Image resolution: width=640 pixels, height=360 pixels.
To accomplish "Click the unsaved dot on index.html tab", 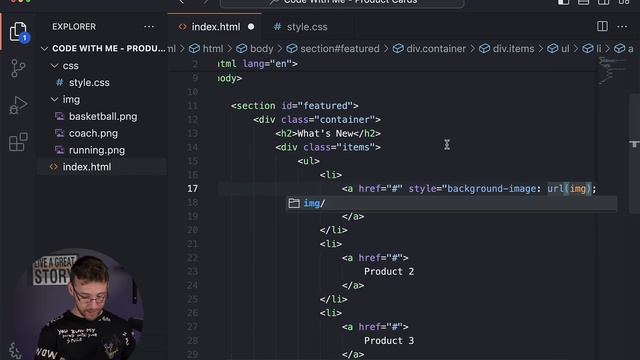I will [x=251, y=27].
